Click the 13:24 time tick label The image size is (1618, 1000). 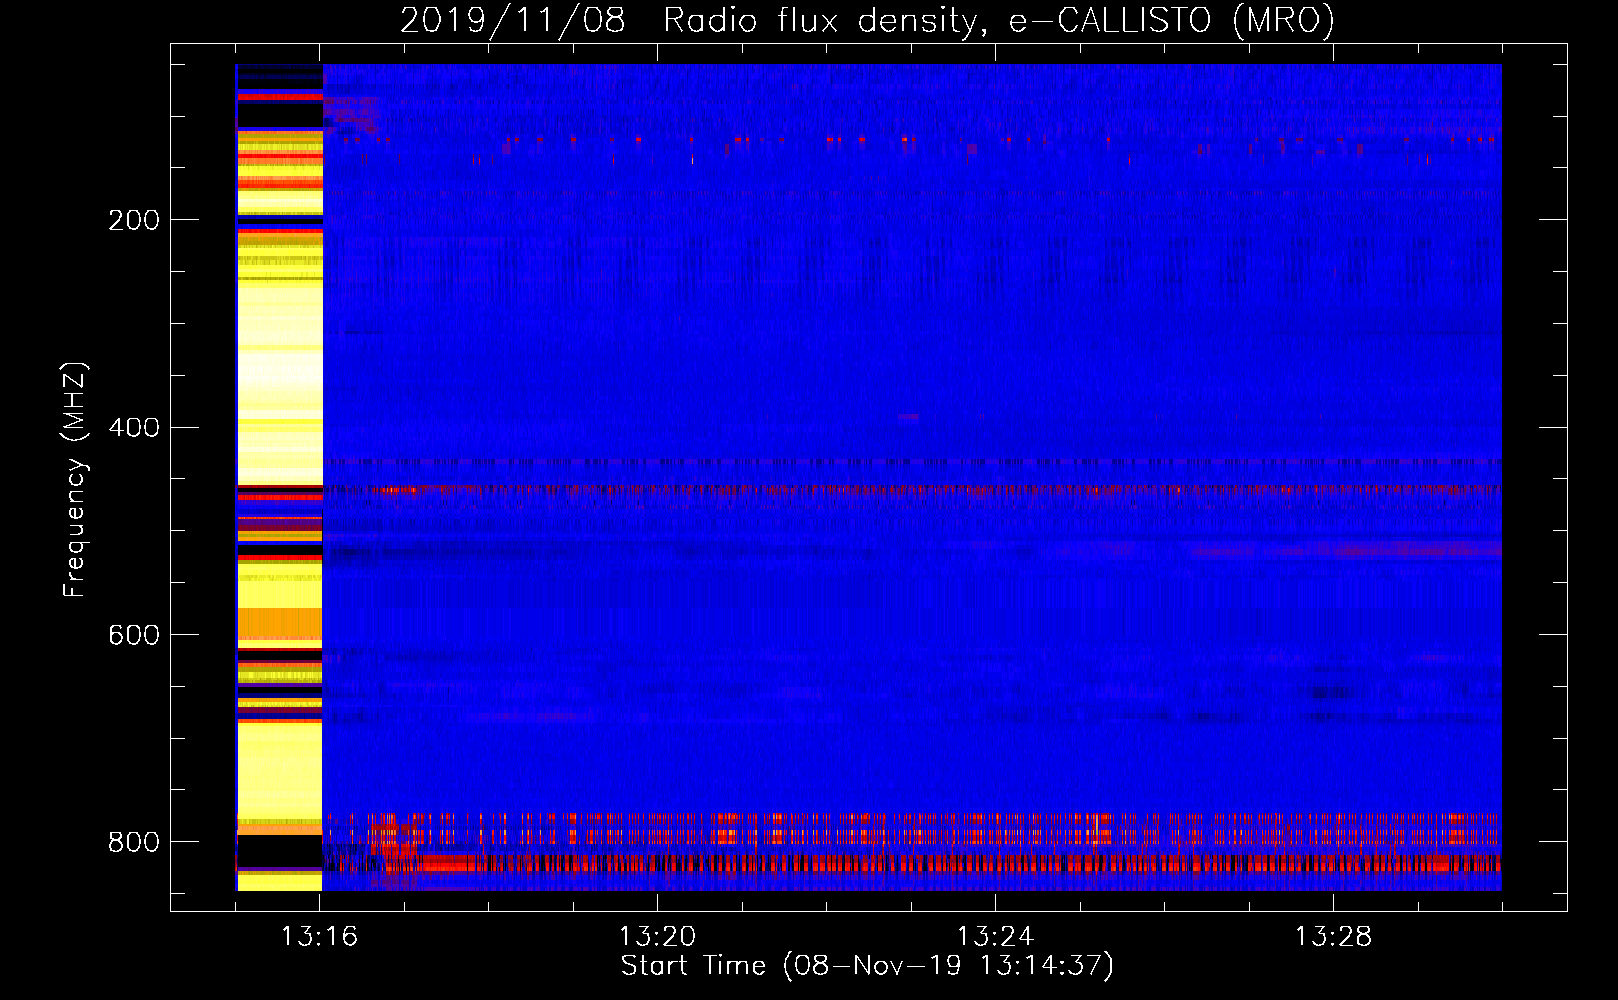(x=995, y=937)
